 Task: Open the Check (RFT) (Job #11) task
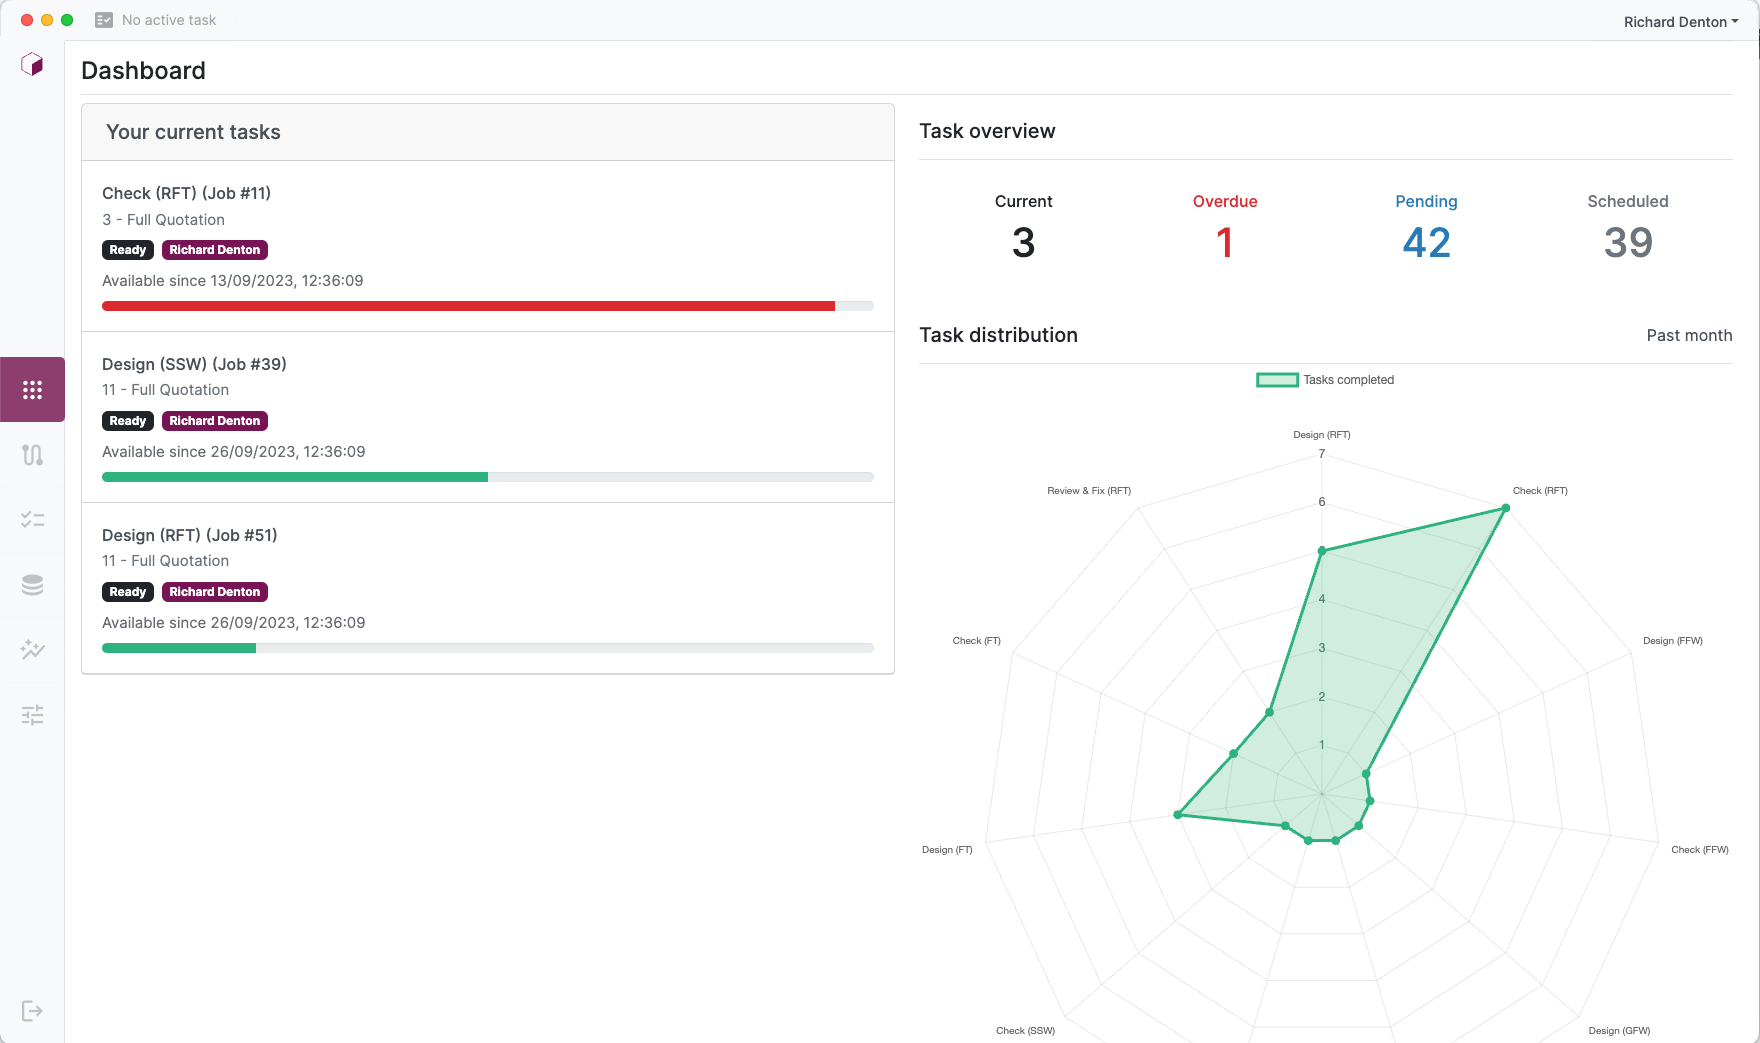(186, 193)
